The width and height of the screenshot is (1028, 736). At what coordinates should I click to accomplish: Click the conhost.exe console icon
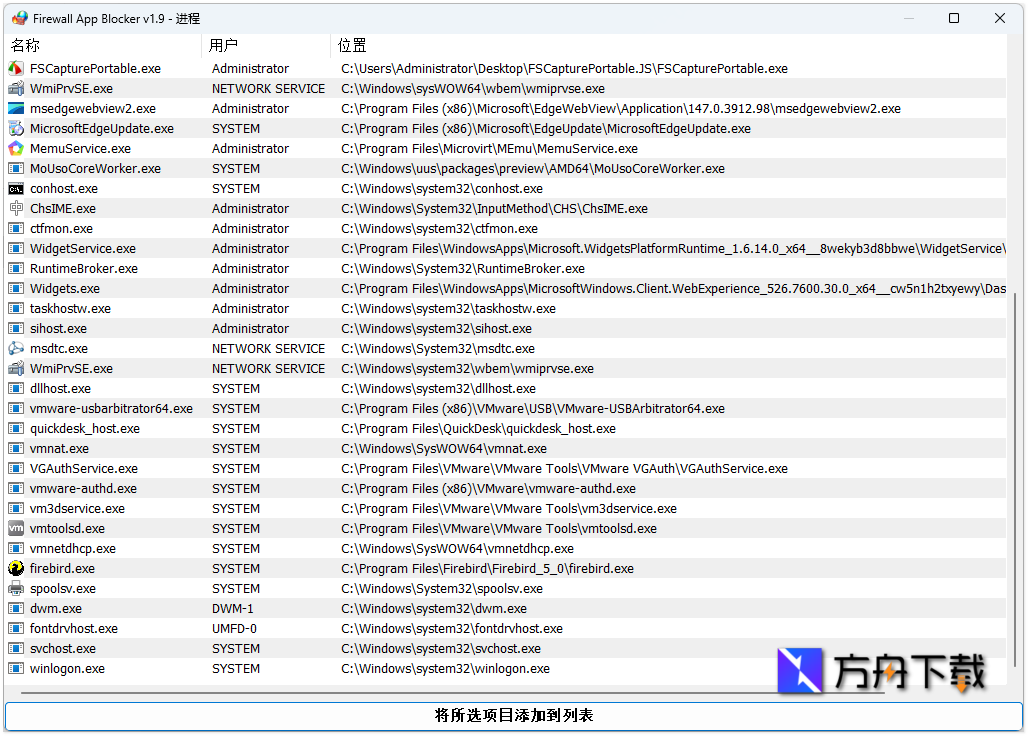[16, 189]
